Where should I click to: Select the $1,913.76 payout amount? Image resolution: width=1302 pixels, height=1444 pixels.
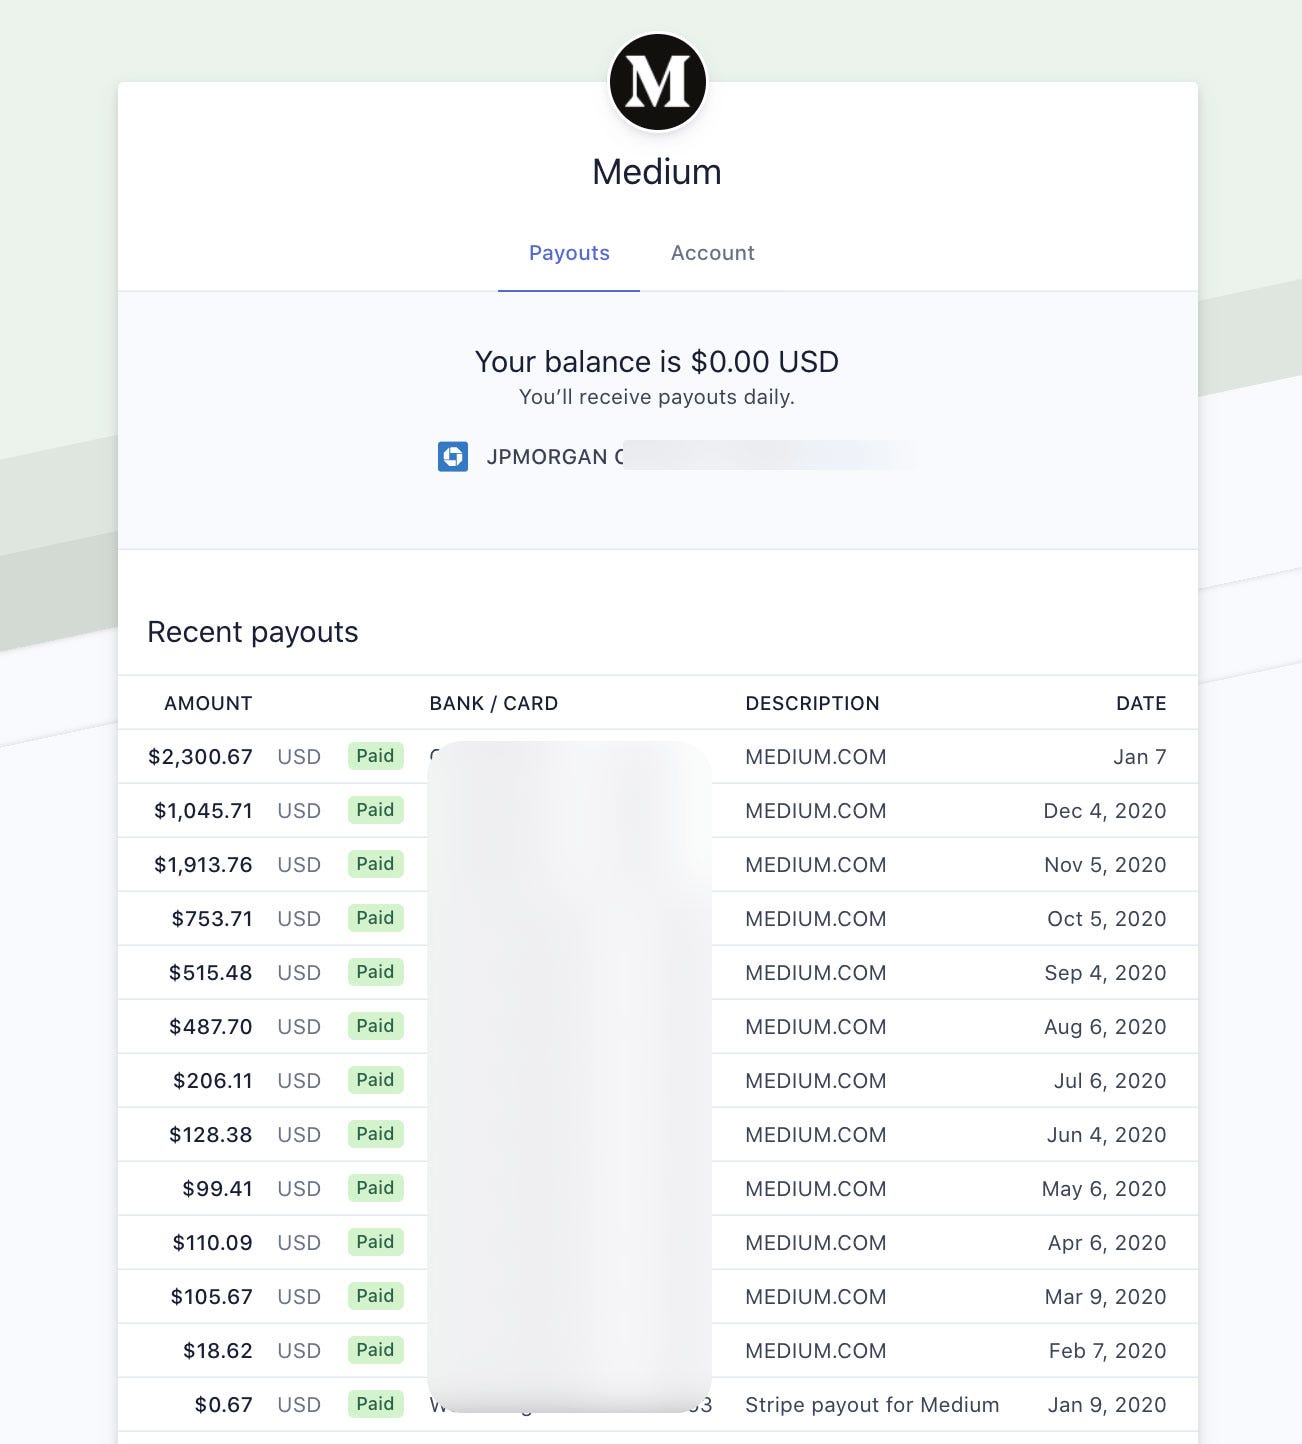(x=203, y=865)
